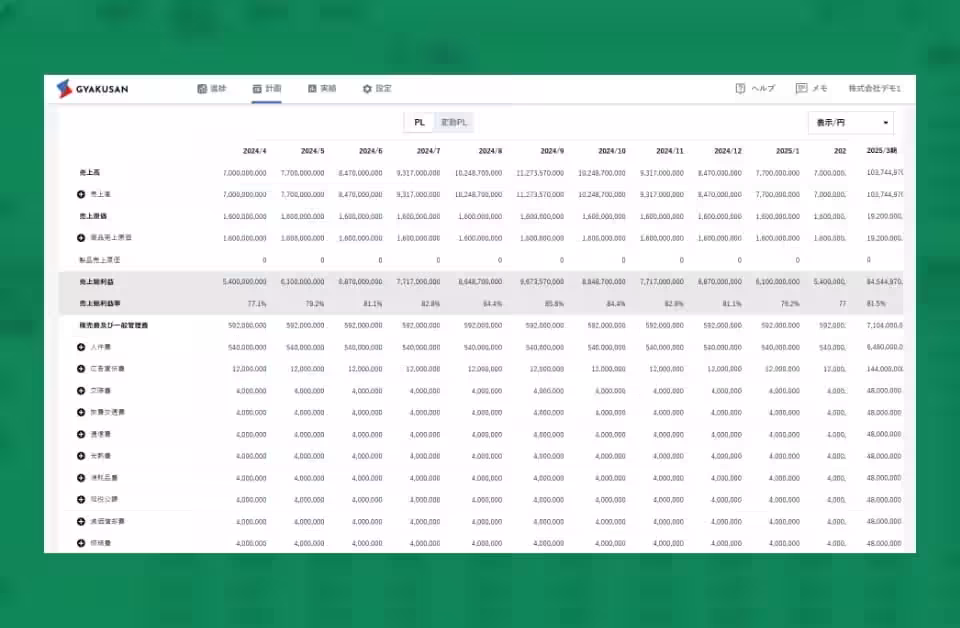960x628 pixels.
Task: Expand the 減価償却費 row
Action: tap(81, 521)
